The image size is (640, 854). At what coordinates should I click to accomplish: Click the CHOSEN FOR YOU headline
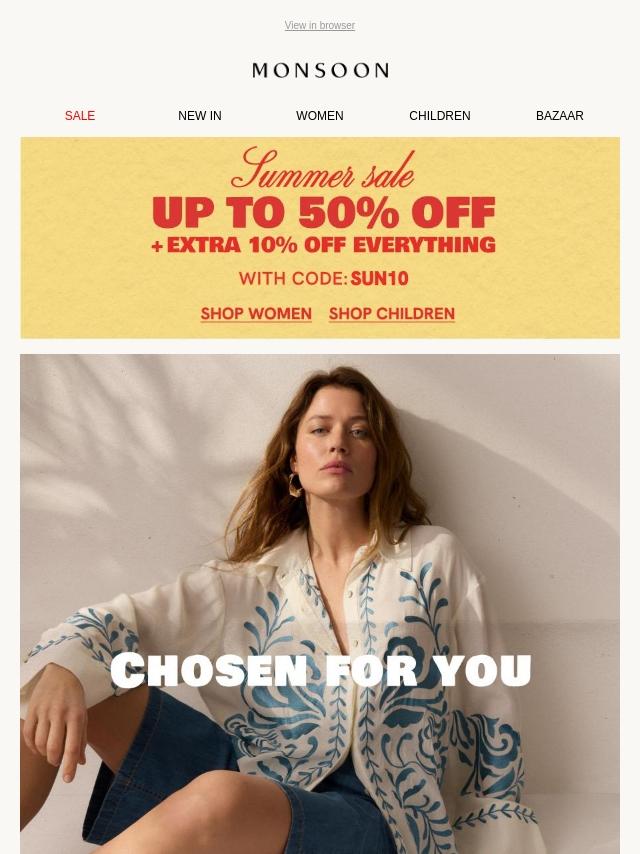point(320,670)
